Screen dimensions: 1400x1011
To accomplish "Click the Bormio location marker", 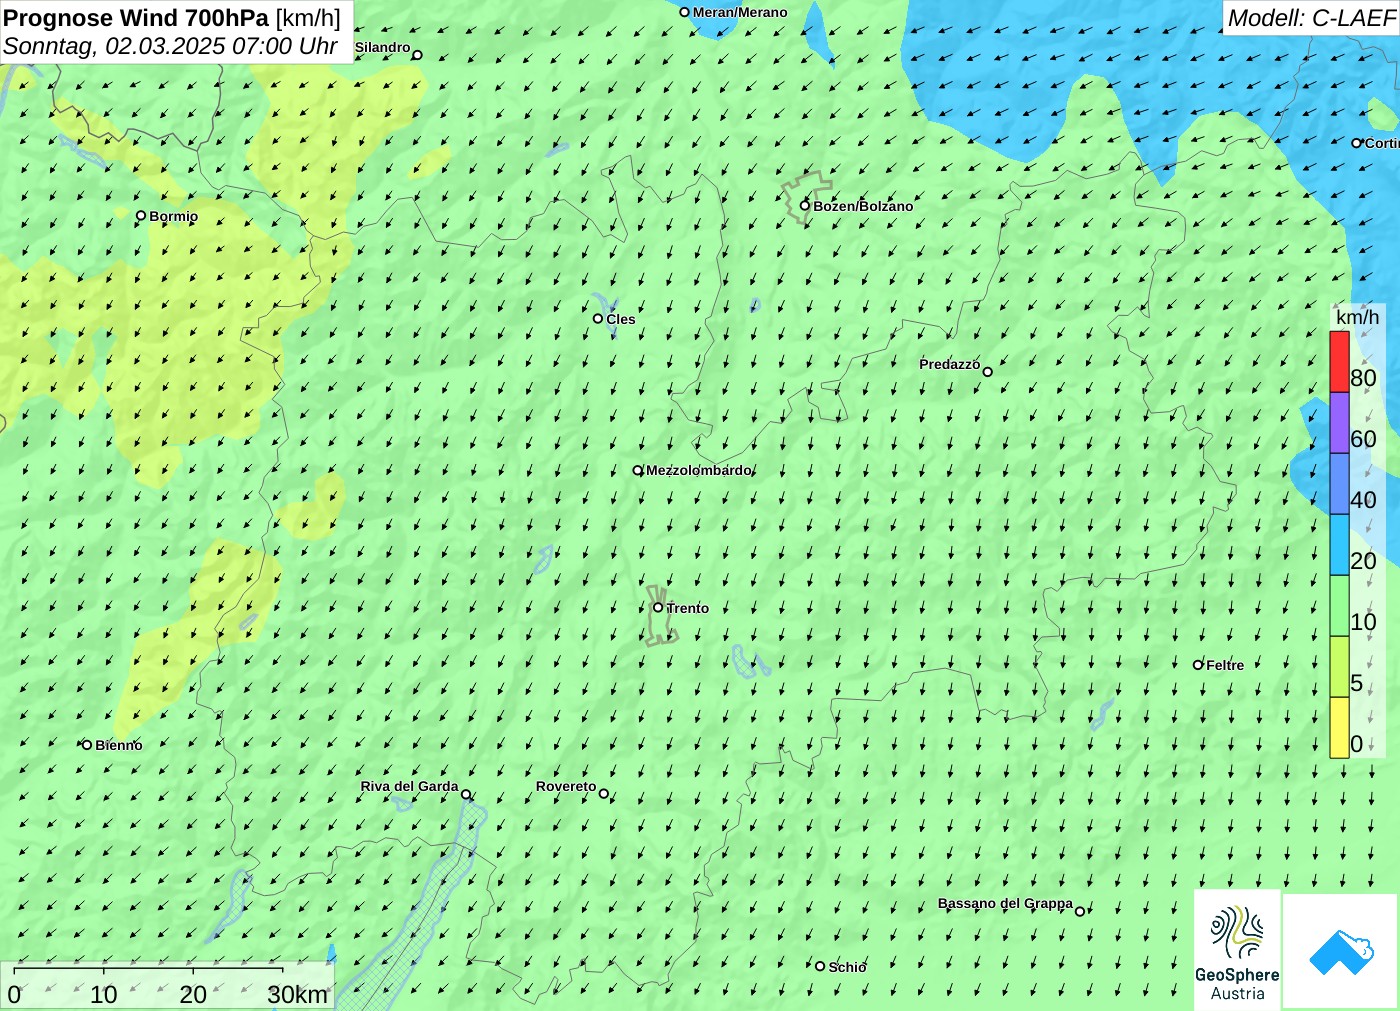I will click(141, 215).
